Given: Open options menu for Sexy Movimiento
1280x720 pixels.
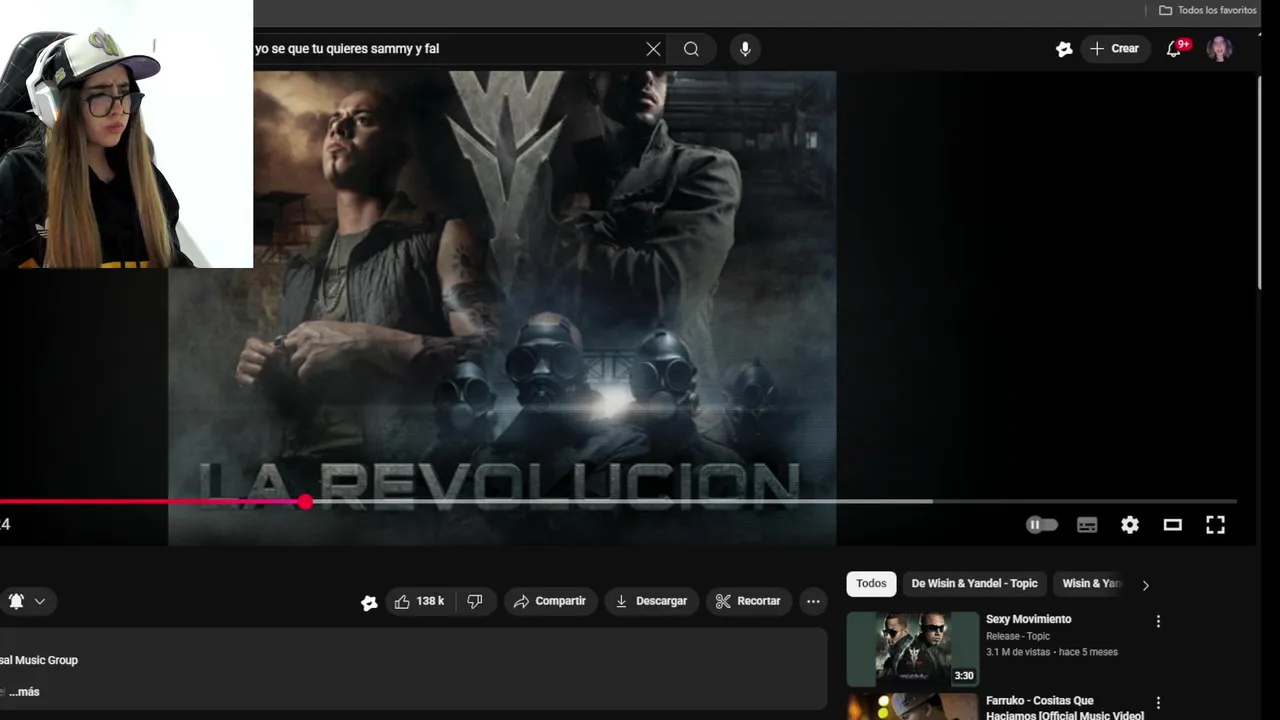Looking at the screenshot, I should 1158,621.
